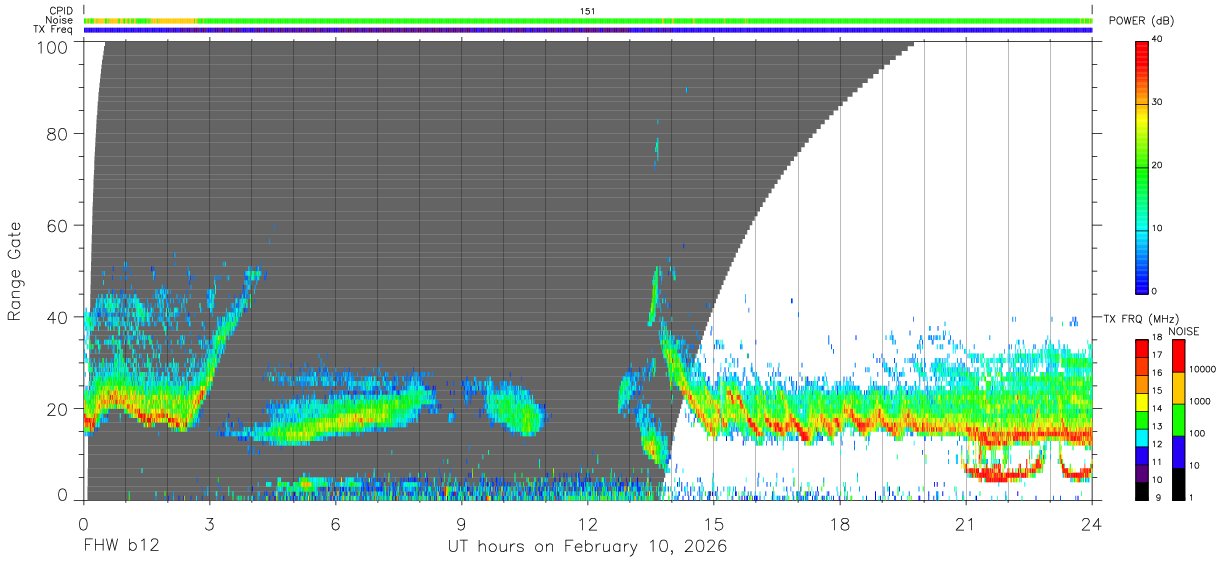This screenshot has width=1228, height=567.
Task: Click the 21 tick on the UT hours axis
Action: [x=966, y=523]
